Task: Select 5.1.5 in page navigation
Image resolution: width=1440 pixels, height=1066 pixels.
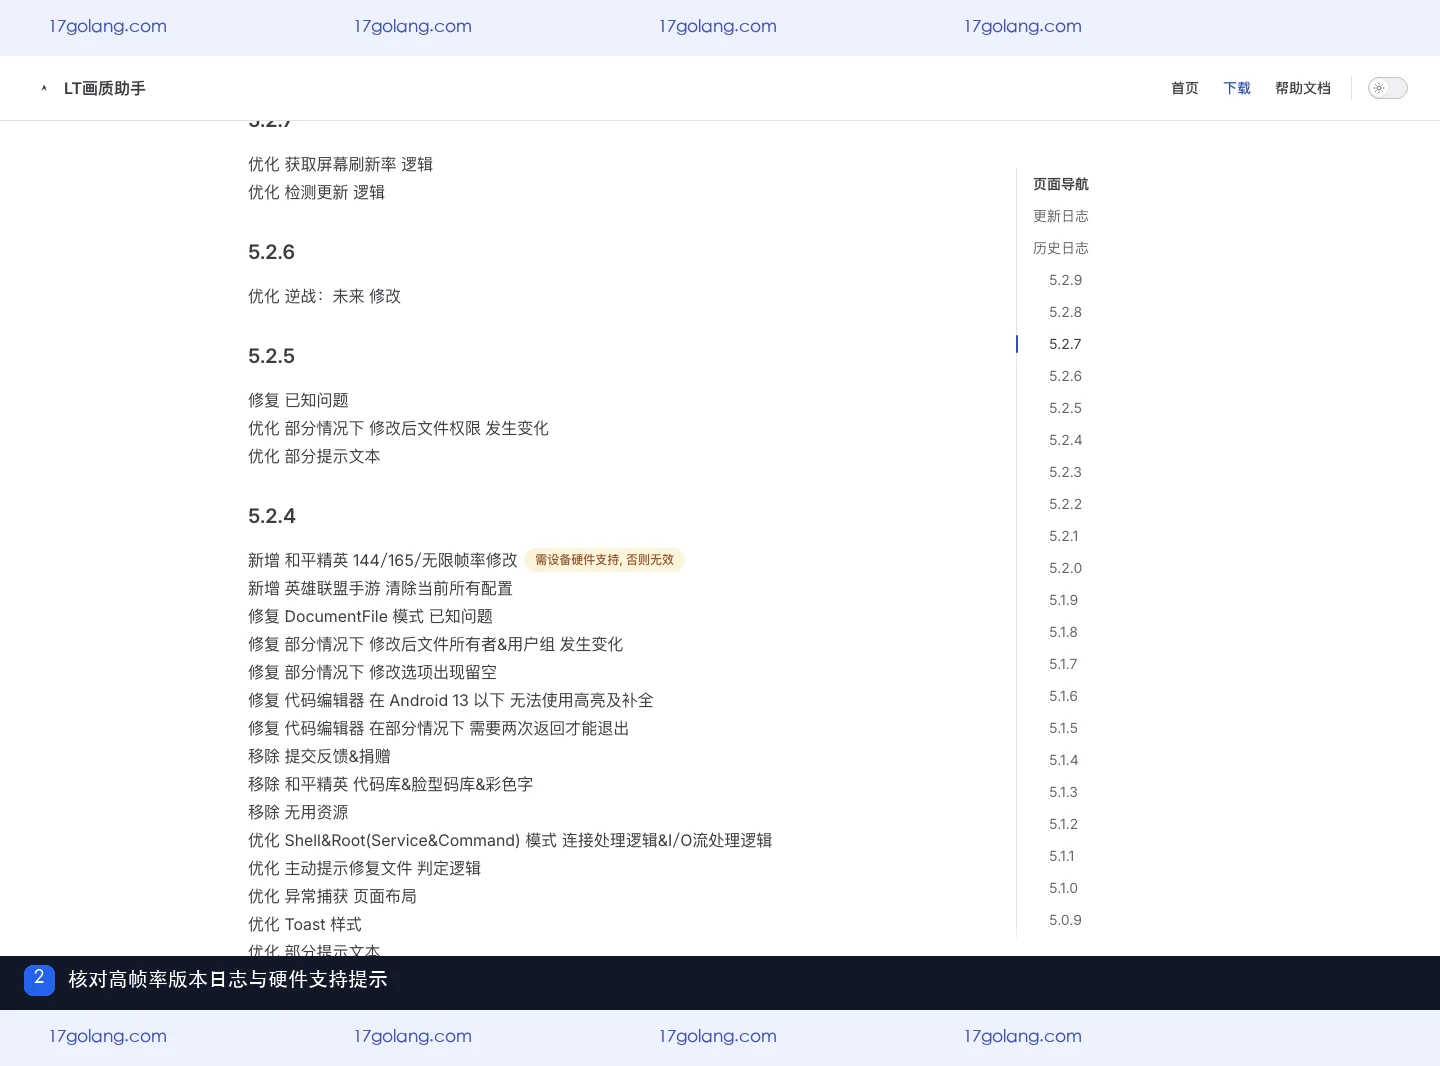Action: tap(1063, 728)
